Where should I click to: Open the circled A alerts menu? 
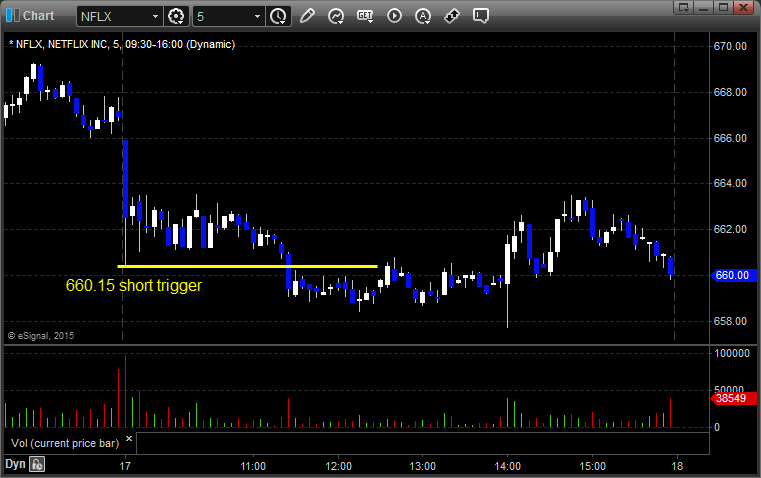423,16
